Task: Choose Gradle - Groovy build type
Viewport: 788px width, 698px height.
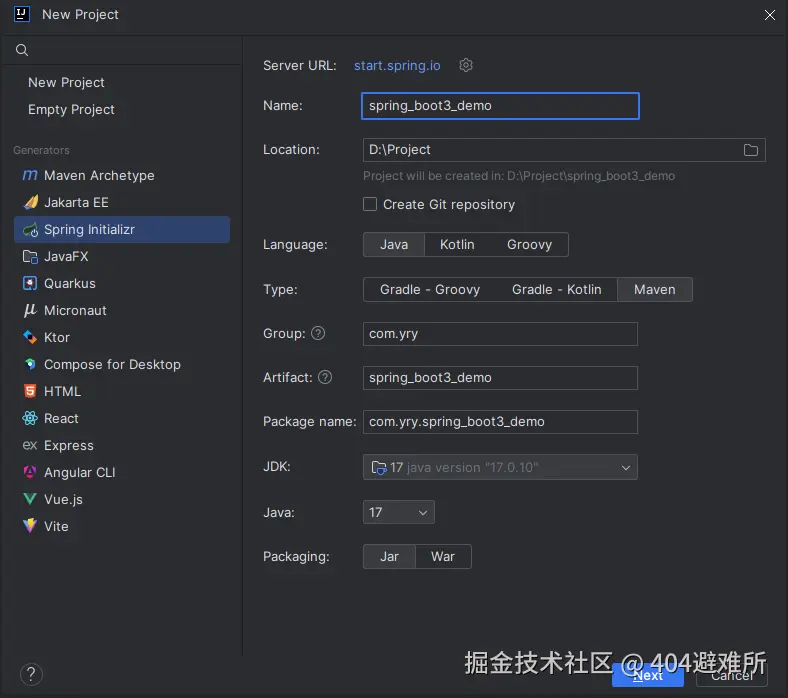Action: (430, 289)
